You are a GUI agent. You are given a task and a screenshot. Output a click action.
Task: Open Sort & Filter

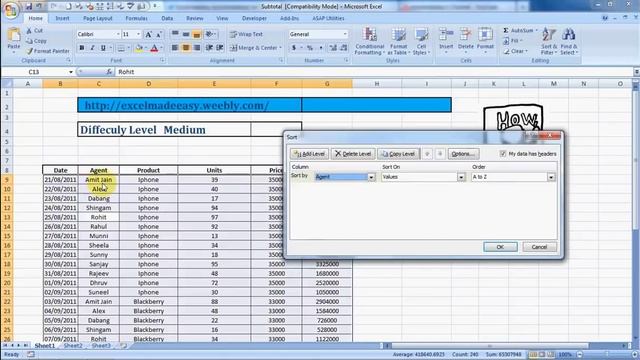[549, 41]
